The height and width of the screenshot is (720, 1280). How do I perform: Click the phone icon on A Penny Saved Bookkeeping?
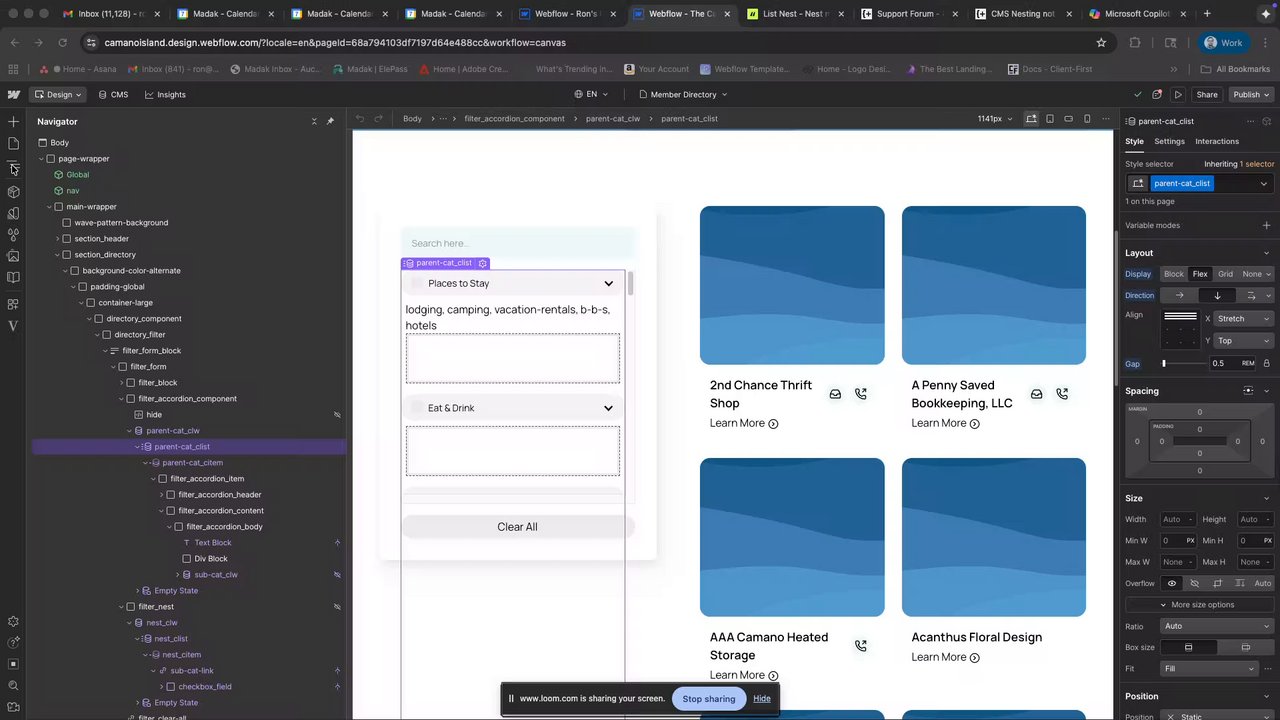(1062, 394)
